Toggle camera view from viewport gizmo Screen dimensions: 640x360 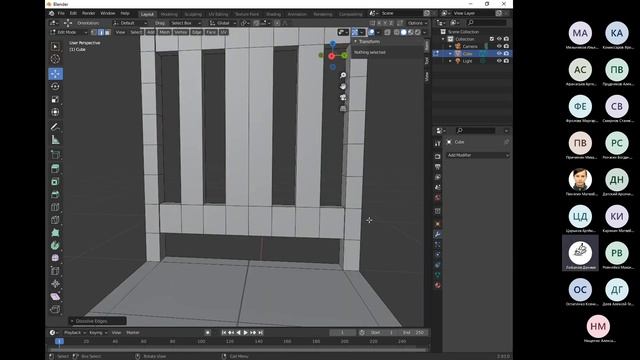click(x=343, y=97)
